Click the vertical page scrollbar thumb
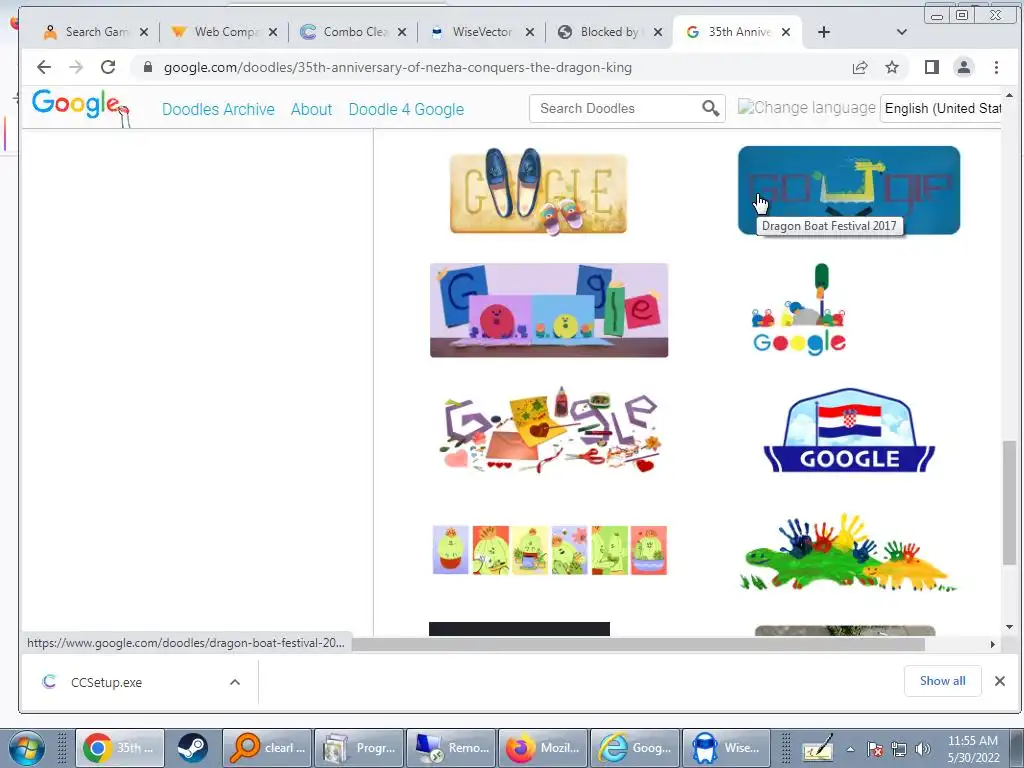The width and height of the screenshot is (1024, 768). click(x=1009, y=503)
